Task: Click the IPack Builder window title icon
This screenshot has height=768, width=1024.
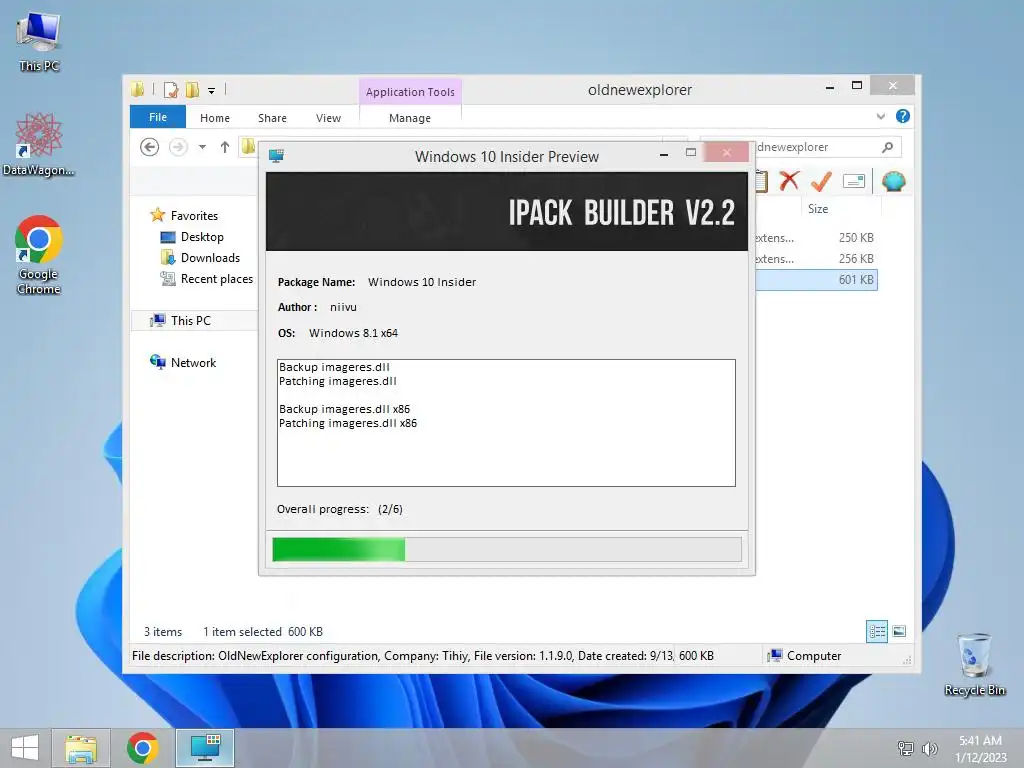Action: pyautogui.click(x=276, y=155)
